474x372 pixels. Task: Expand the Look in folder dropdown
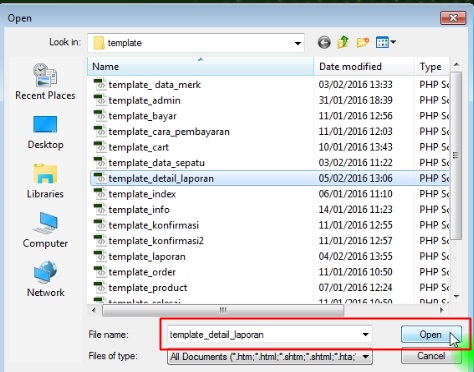pos(298,43)
